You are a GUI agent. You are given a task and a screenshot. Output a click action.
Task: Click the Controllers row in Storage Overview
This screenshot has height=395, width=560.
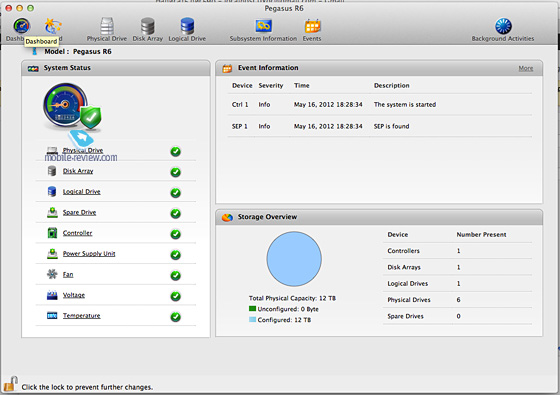(458, 251)
